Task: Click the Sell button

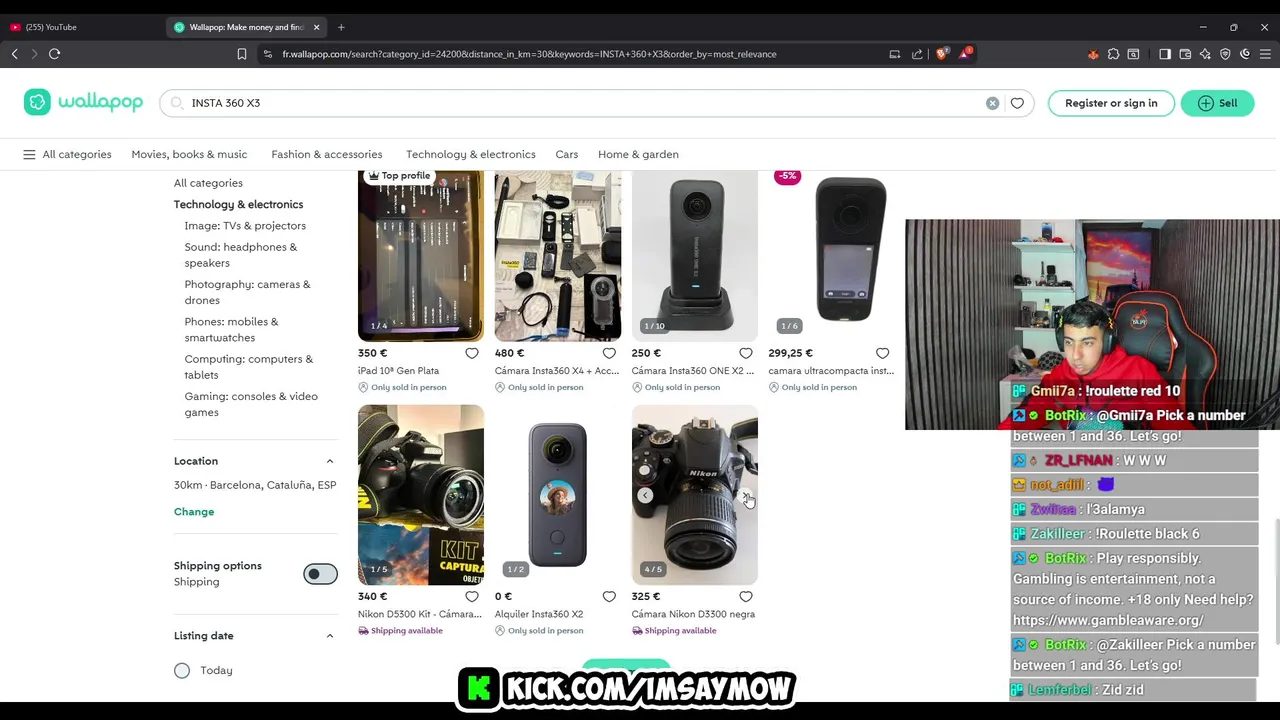Action: pos(1217,103)
